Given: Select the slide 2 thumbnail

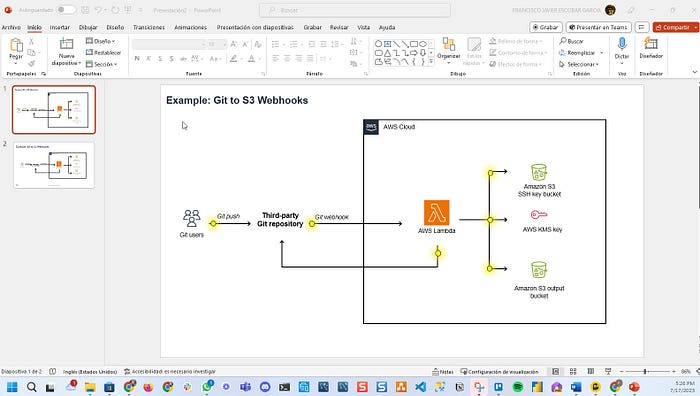Looking at the screenshot, I should tap(54, 165).
